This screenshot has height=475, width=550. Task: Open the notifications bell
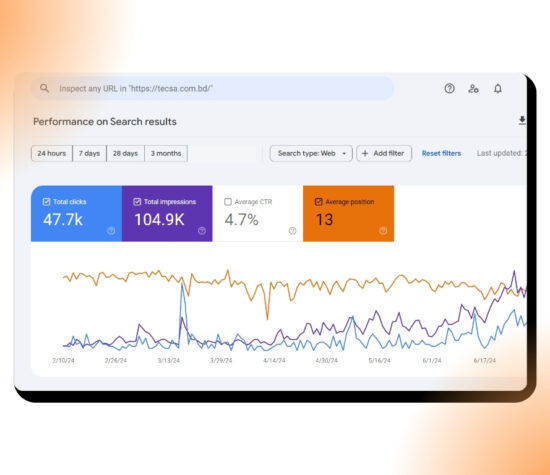(498, 88)
